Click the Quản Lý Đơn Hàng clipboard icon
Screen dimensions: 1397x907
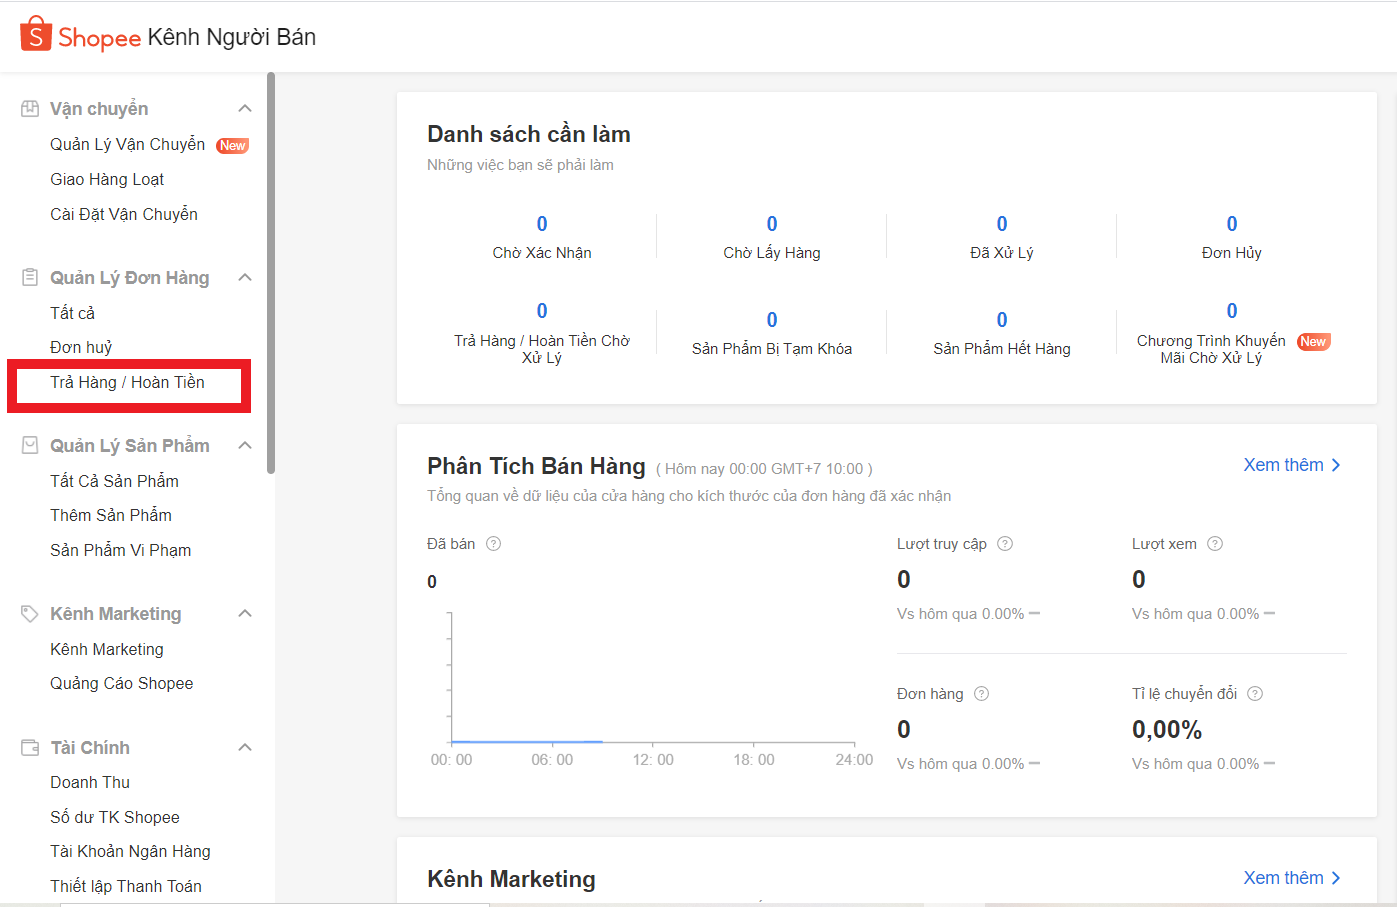pos(30,278)
